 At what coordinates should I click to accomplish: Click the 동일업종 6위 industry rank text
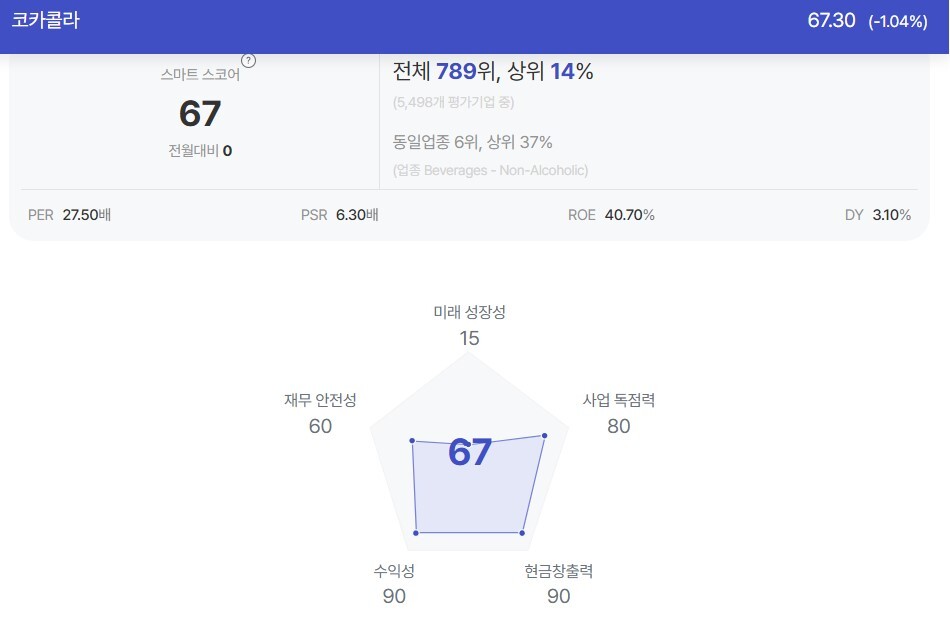click(x=436, y=142)
